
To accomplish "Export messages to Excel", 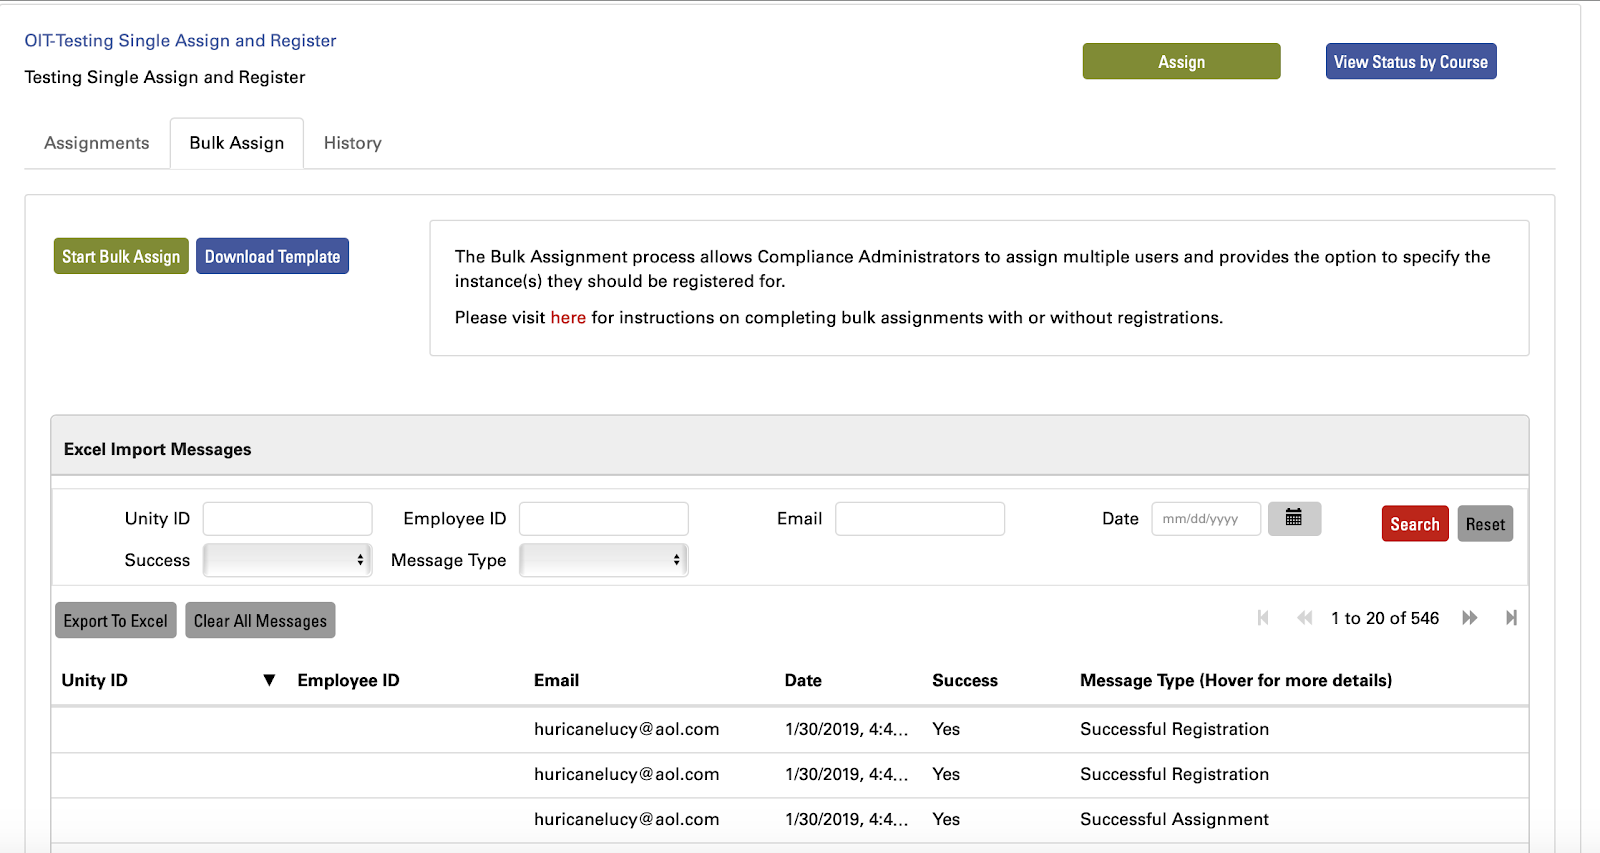I will click(x=116, y=620).
